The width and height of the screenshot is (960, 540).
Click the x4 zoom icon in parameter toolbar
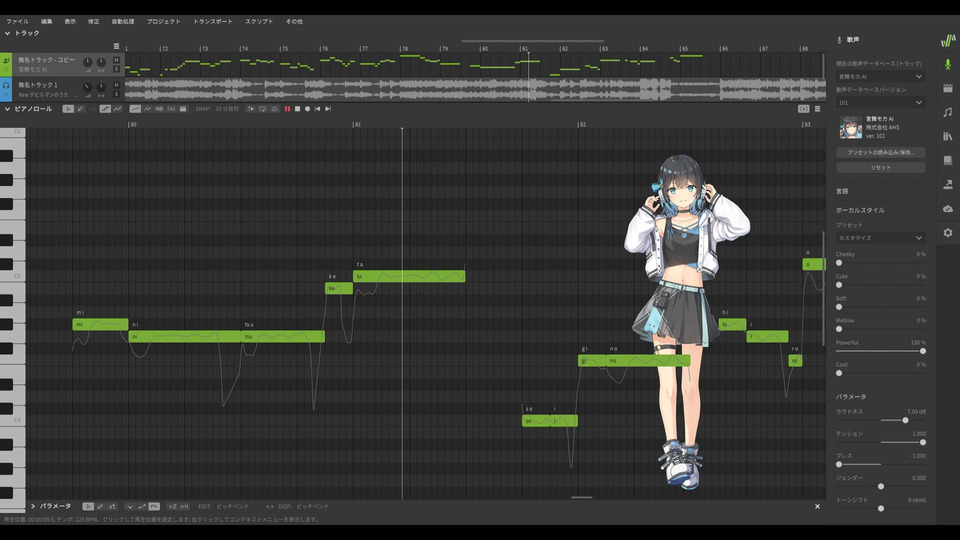pyautogui.click(x=184, y=506)
